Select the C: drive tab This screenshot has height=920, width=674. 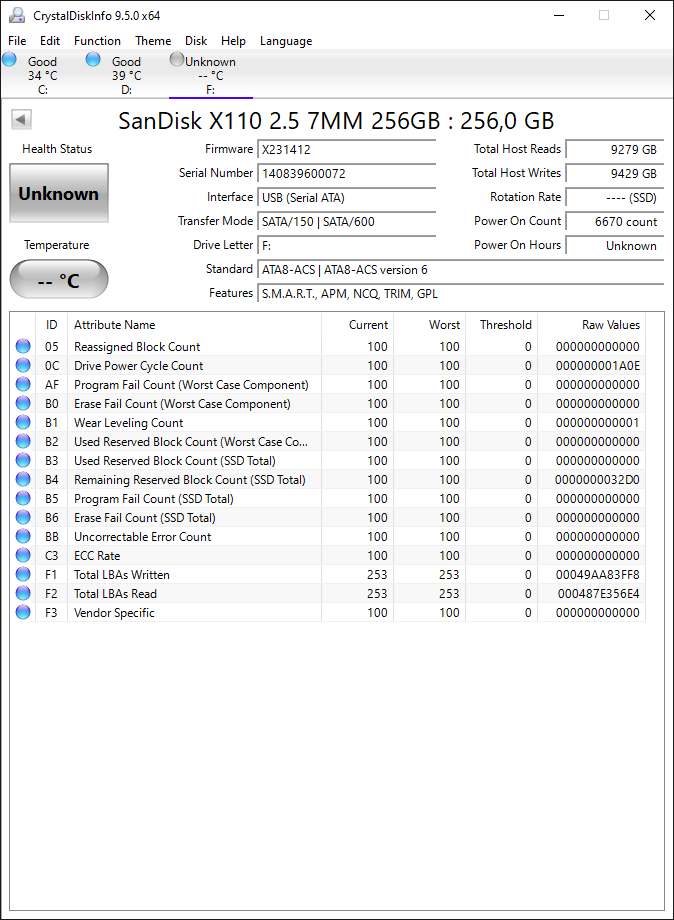click(x=42, y=75)
